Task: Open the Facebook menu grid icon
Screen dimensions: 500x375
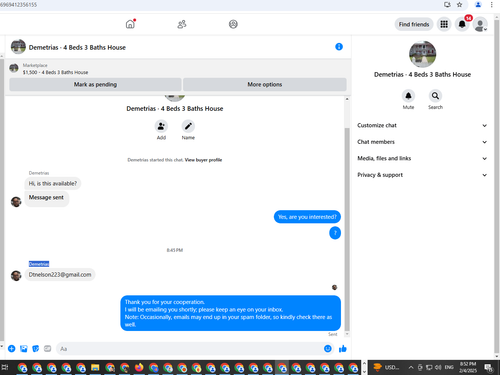Action: (444, 24)
